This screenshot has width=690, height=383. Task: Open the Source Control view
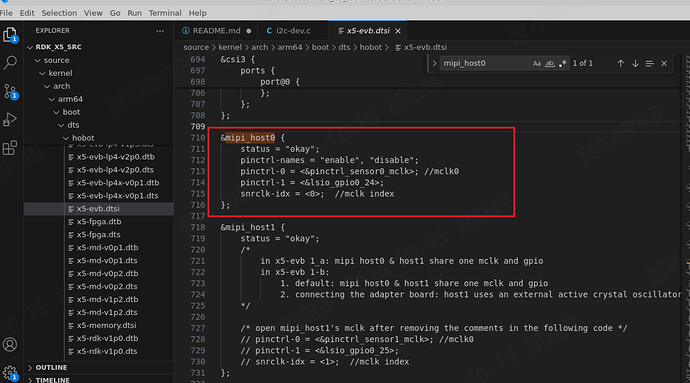(x=10, y=92)
